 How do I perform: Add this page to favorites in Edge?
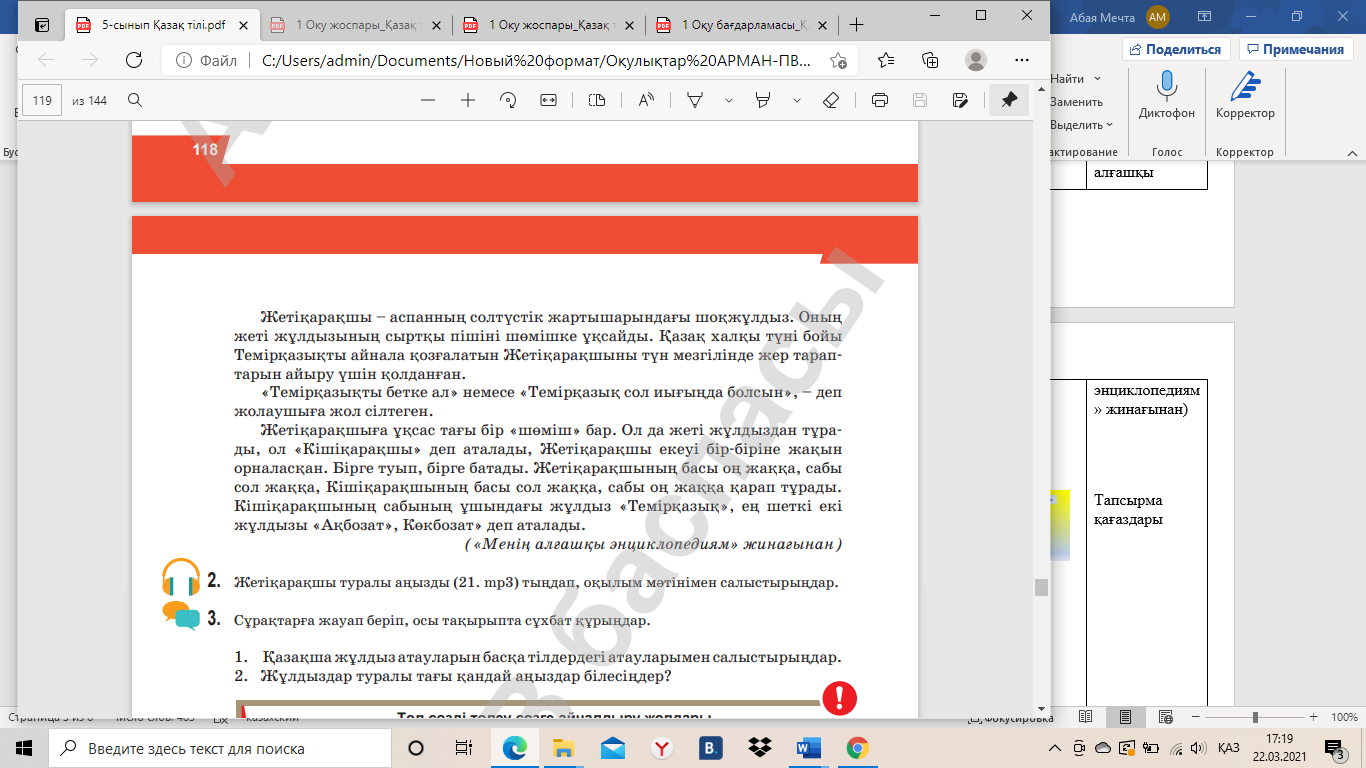[x=838, y=60]
